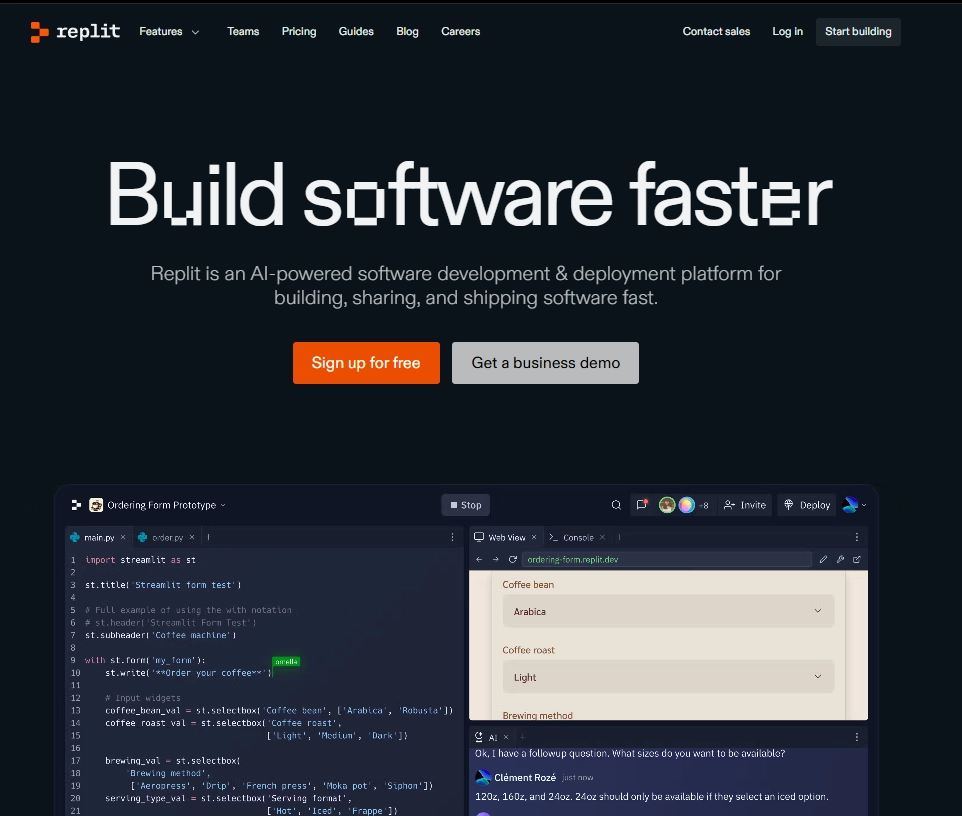The width and height of the screenshot is (962, 816).
Task: Open the Coffee bean Arabica dropdown
Action: pos(668,611)
